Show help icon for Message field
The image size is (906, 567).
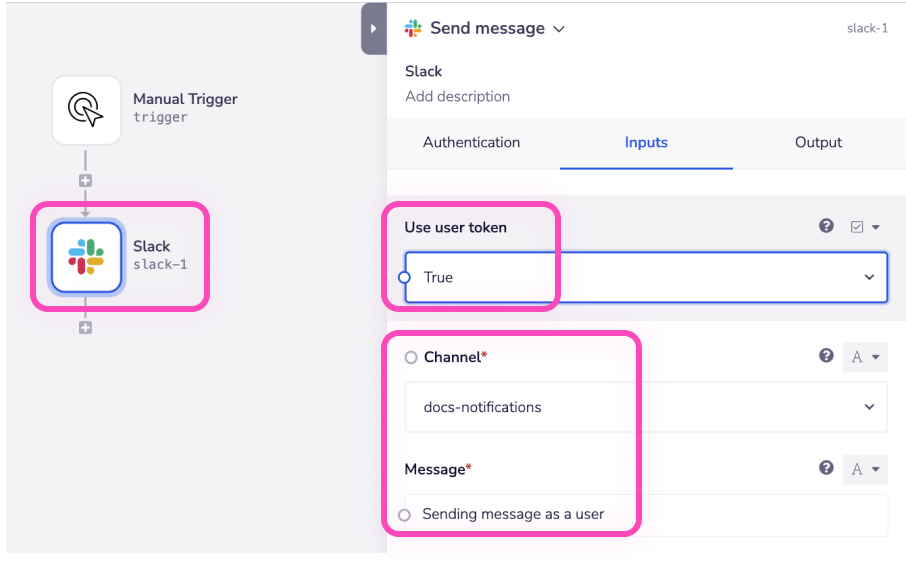pos(826,468)
